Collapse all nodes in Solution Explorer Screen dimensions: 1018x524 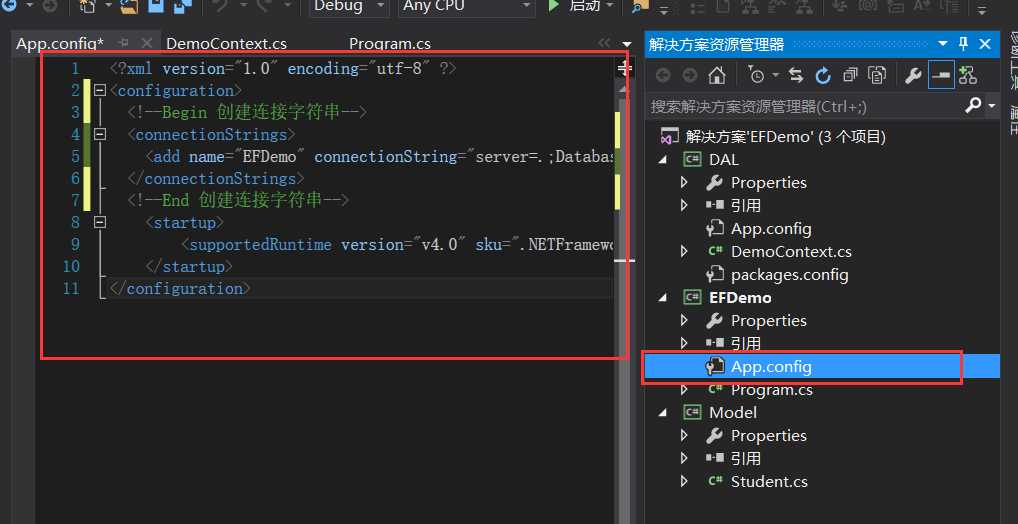coord(850,75)
